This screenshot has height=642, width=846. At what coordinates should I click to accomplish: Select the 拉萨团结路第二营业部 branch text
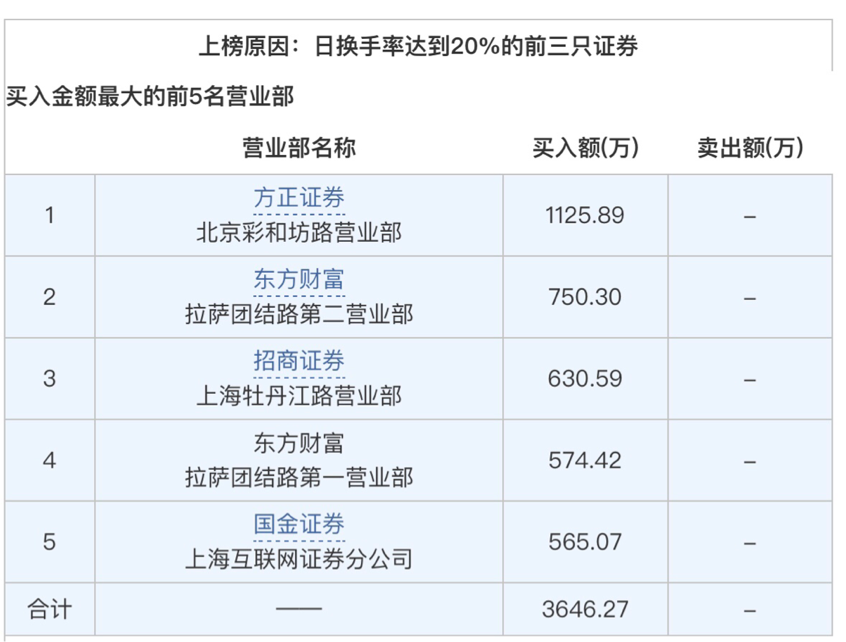point(299,314)
